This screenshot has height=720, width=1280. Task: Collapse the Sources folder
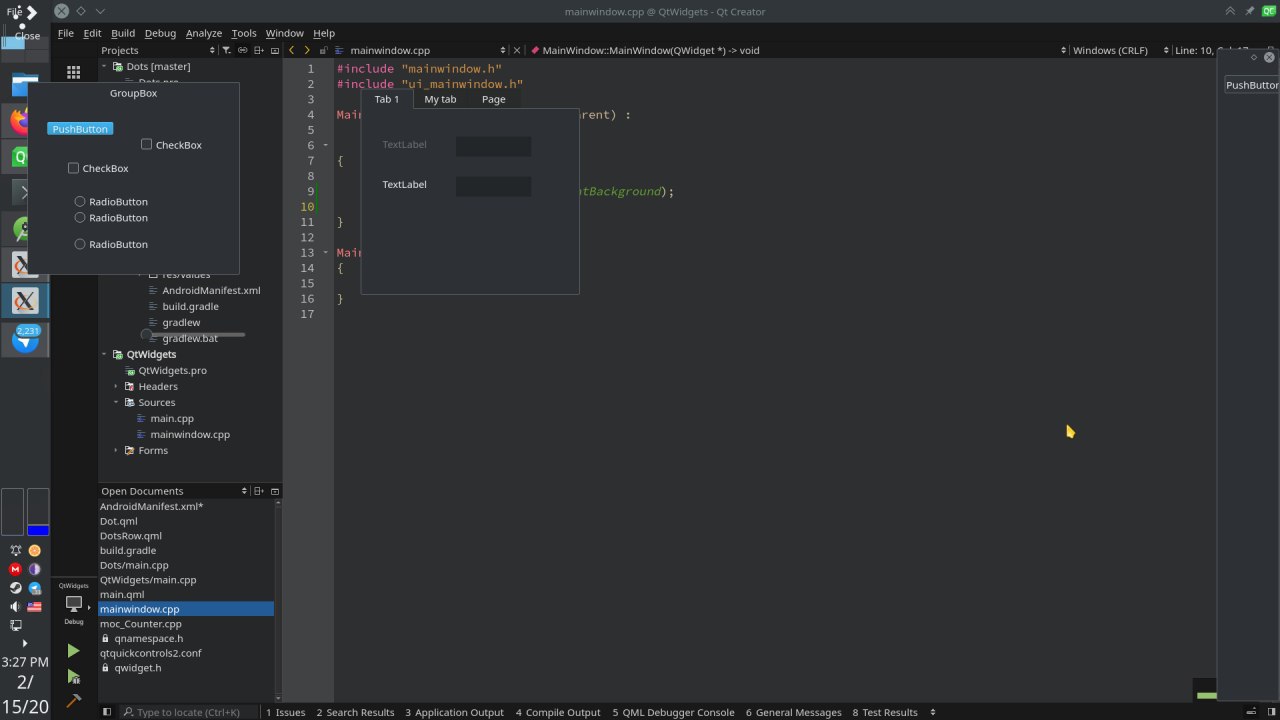coord(116,402)
